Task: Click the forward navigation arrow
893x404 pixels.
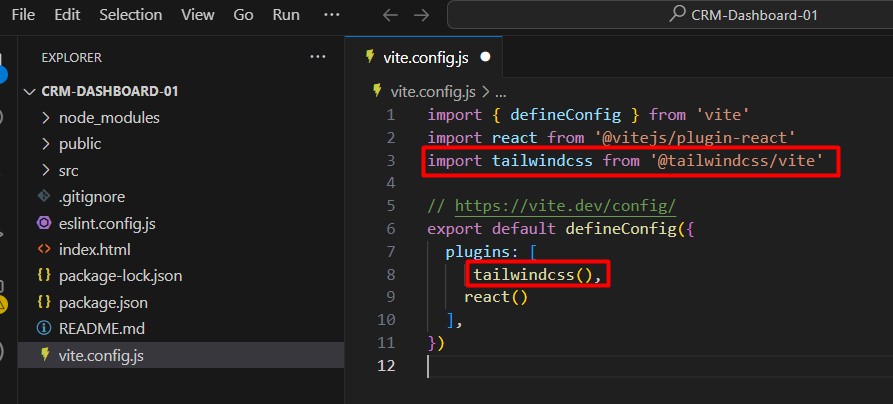Action: (x=421, y=15)
